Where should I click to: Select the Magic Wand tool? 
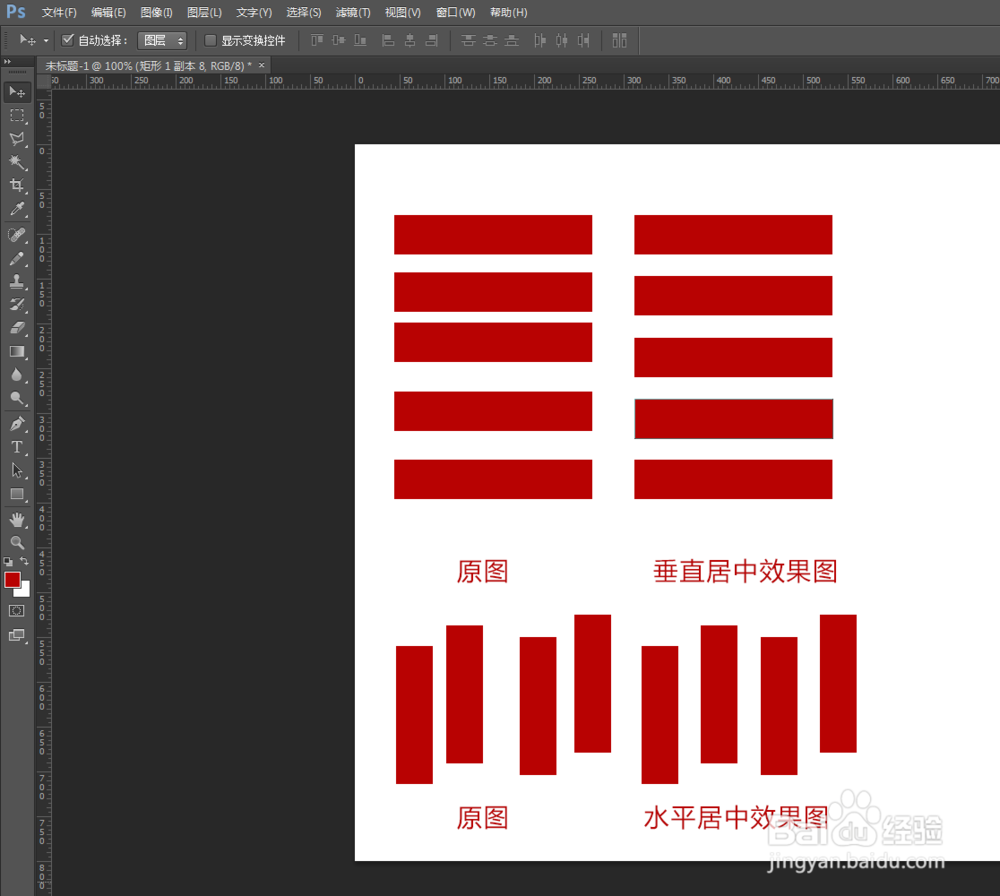pos(17,162)
